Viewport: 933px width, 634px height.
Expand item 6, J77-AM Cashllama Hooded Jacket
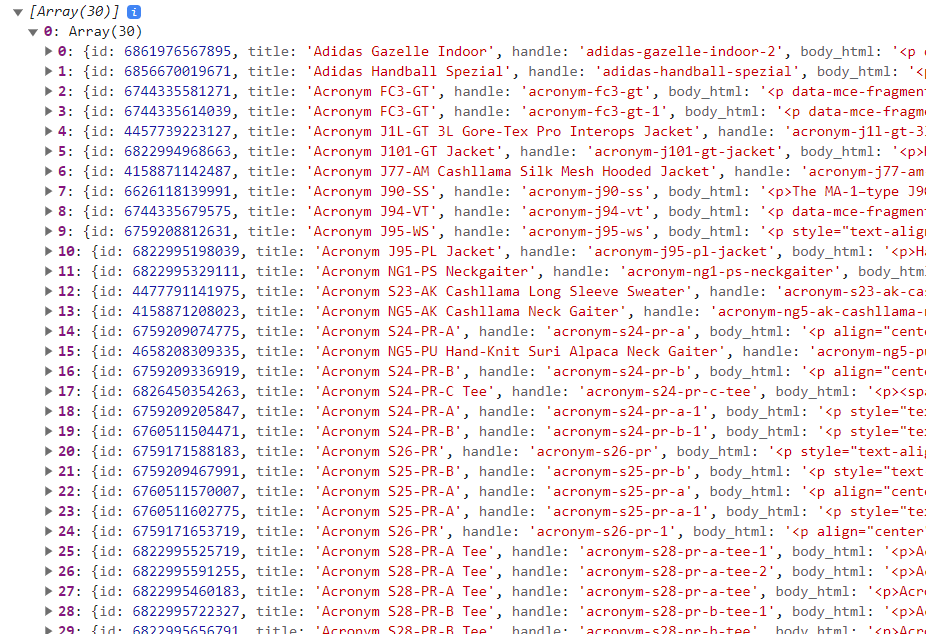click(49, 172)
